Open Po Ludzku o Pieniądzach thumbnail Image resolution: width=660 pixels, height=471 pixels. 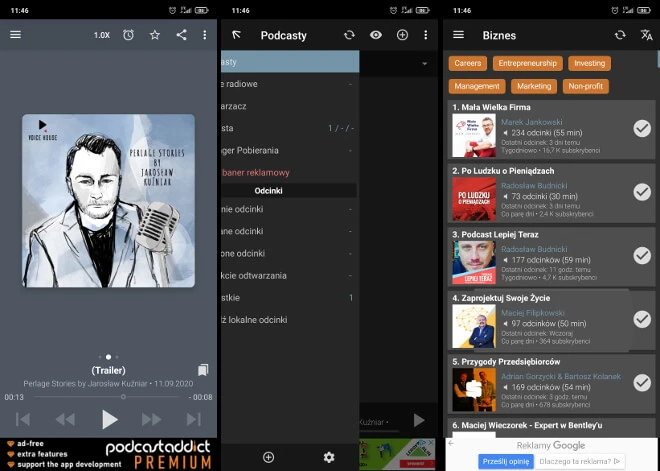click(474, 199)
